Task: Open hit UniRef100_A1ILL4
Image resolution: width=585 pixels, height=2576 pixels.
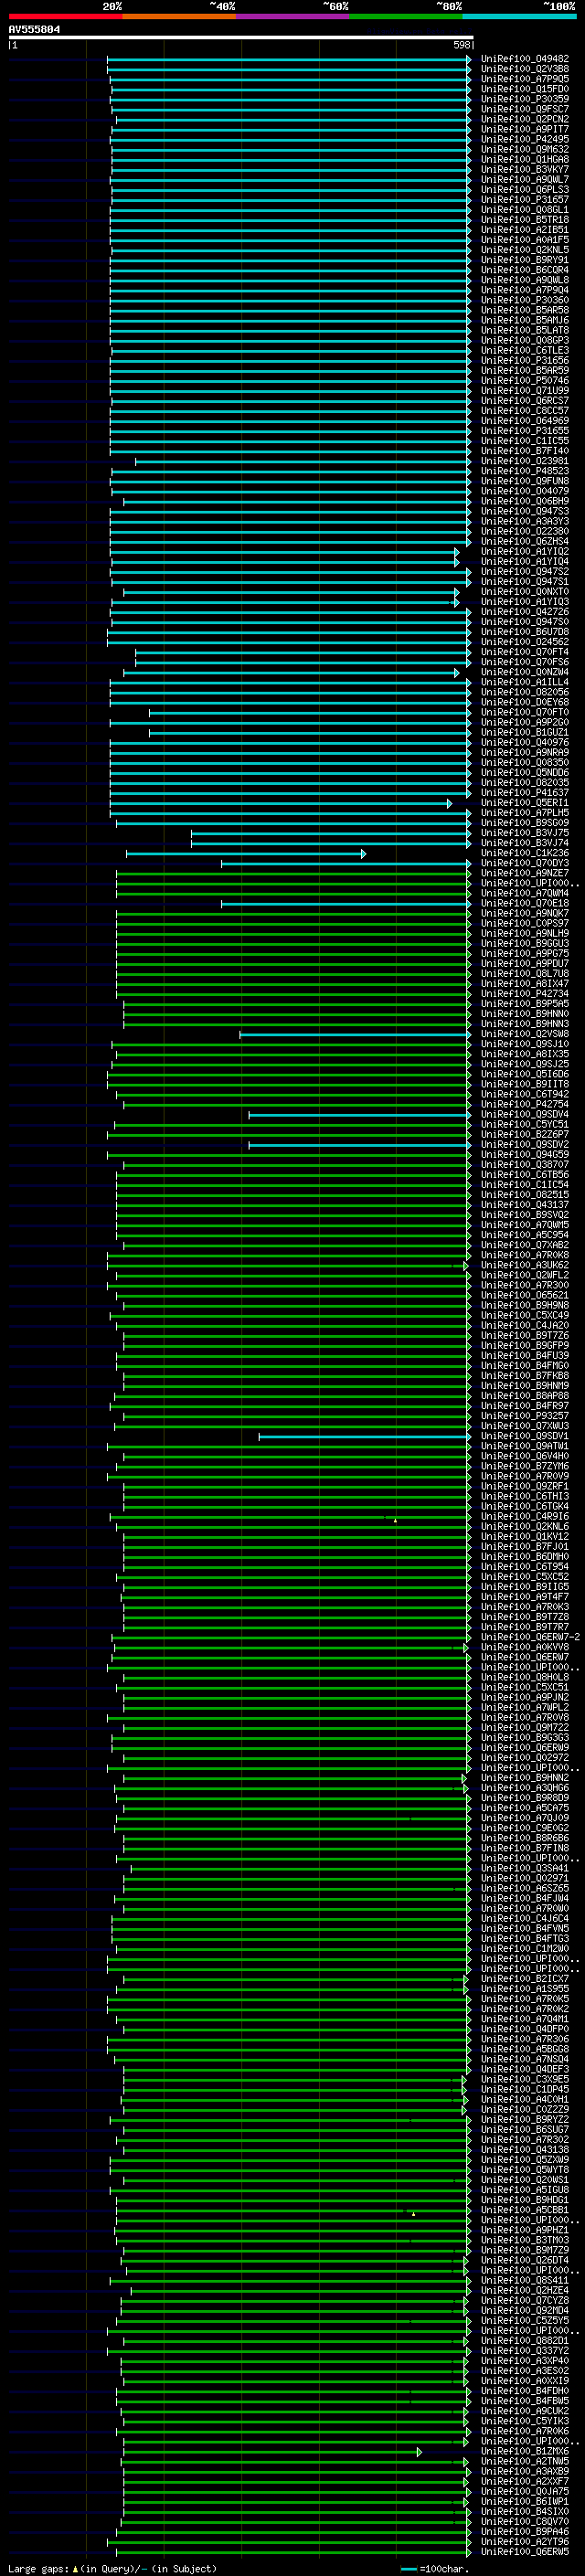Action: click(x=525, y=682)
